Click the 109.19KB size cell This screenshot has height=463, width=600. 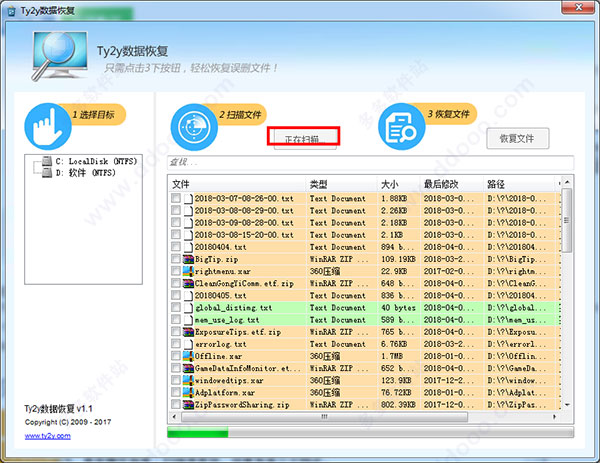398,259
